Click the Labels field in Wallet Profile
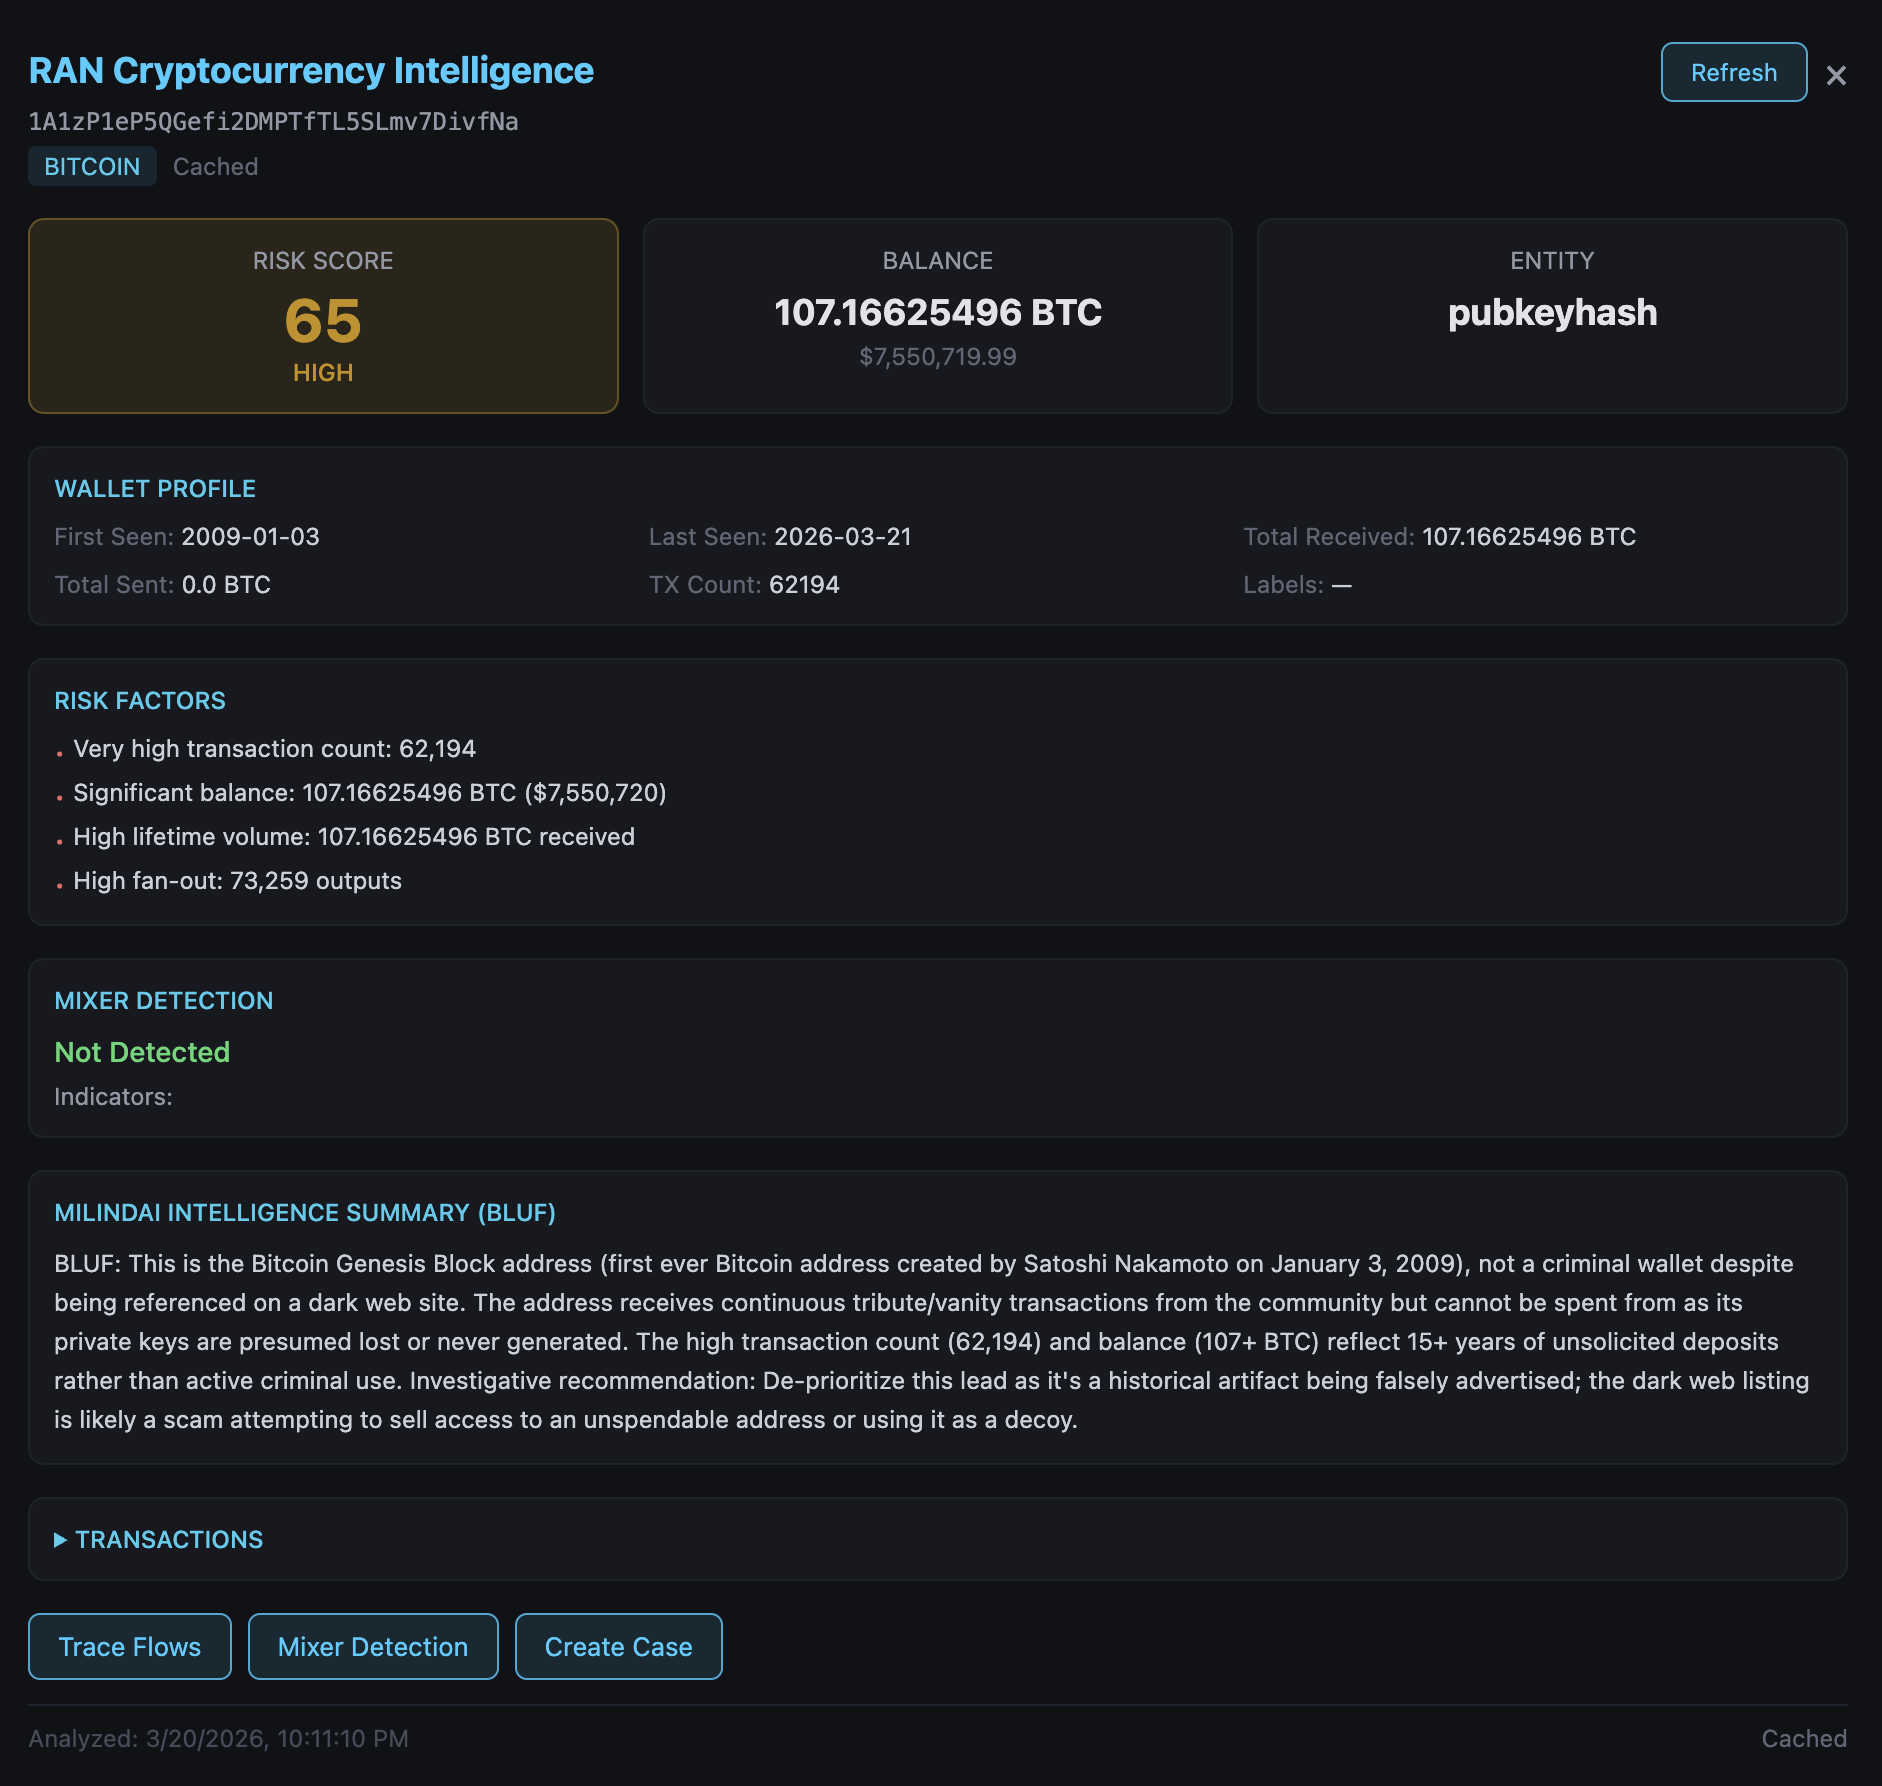The width and height of the screenshot is (1882, 1786). point(1297,585)
